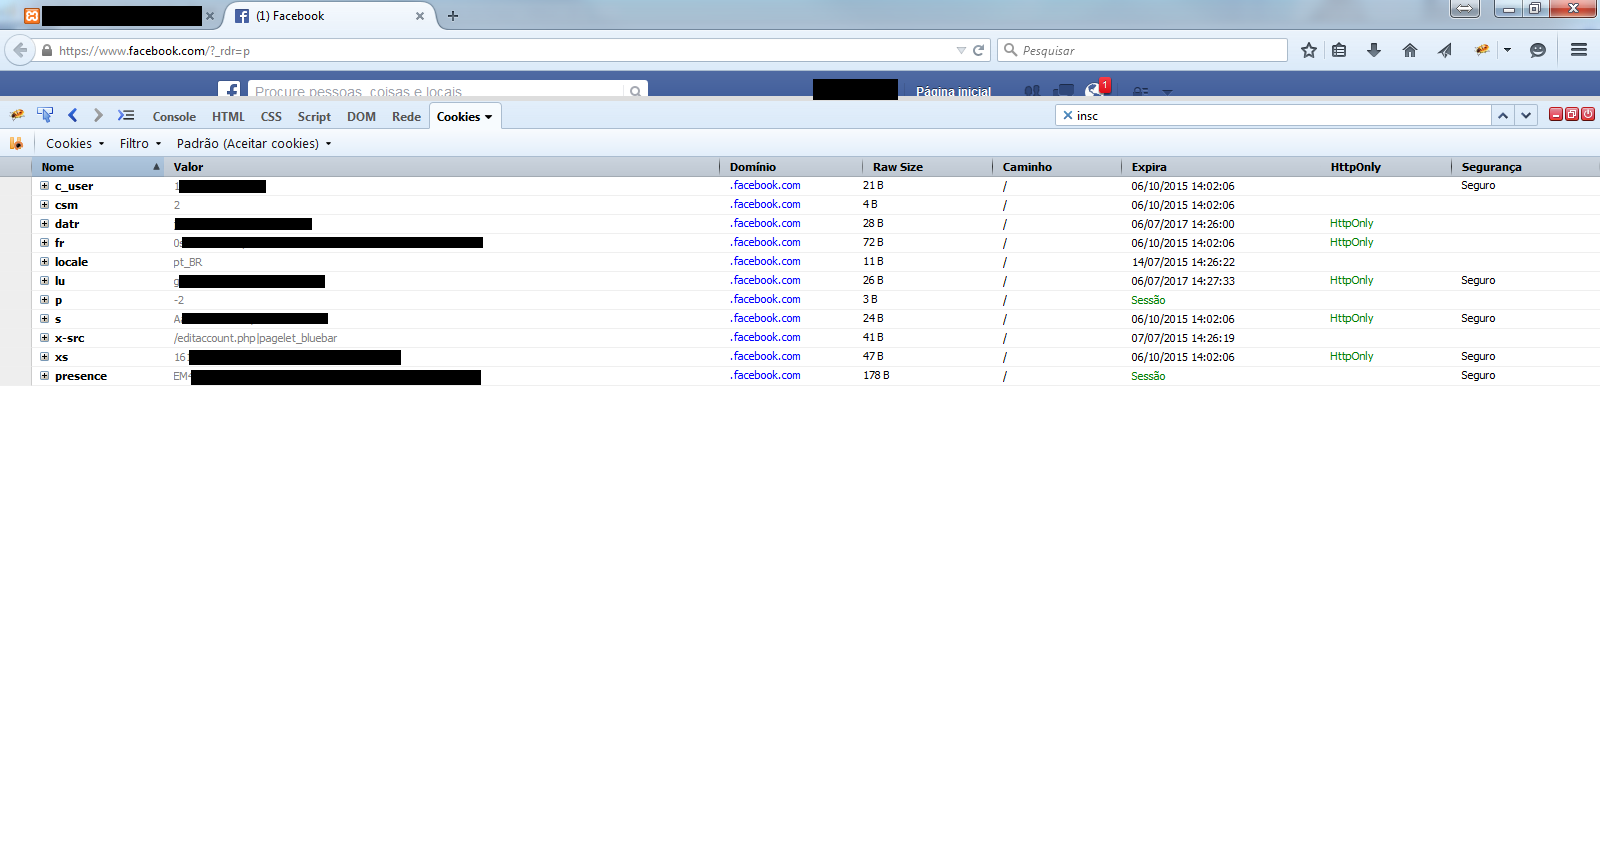Open the Firefox hamburger menu
This screenshot has width=1600, height=860.
pyautogui.click(x=1579, y=50)
